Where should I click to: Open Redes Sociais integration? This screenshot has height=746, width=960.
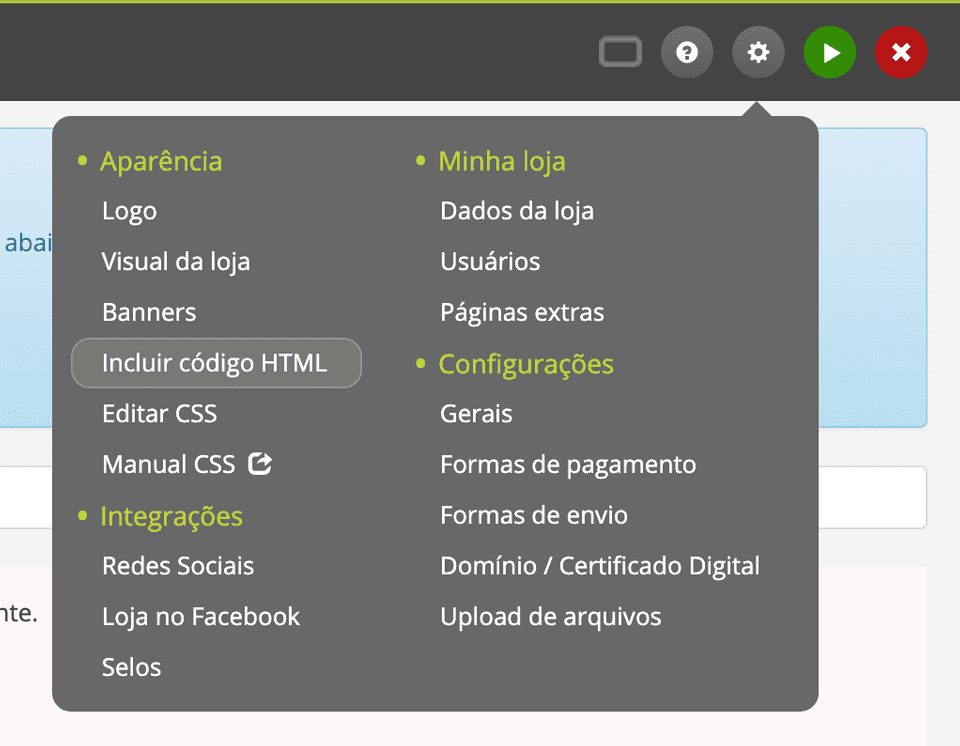tap(178, 566)
